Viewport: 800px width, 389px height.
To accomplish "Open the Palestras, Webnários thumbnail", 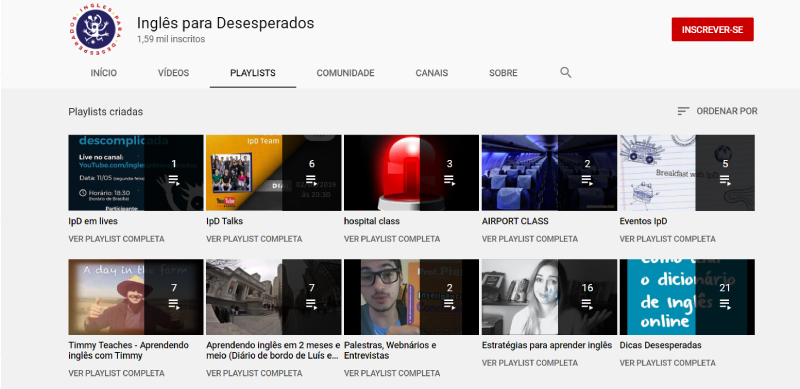I will click(411, 297).
